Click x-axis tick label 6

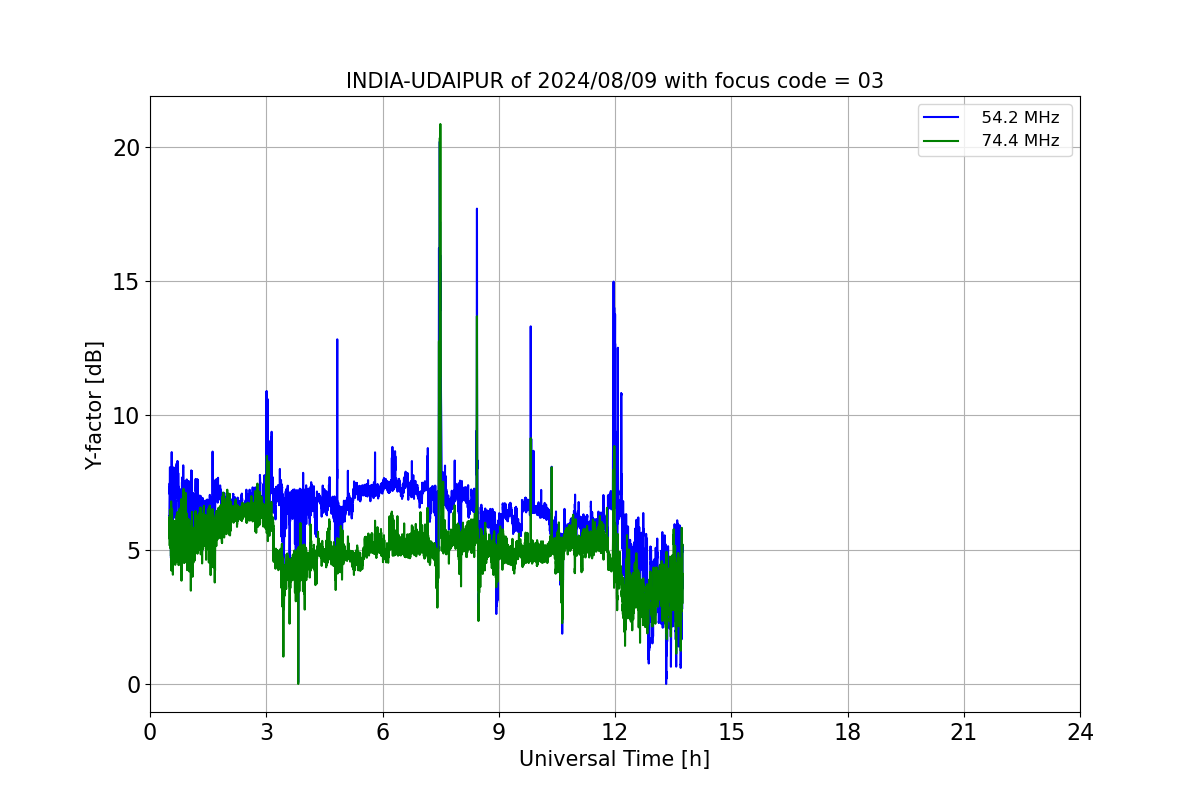pyautogui.click(x=383, y=732)
